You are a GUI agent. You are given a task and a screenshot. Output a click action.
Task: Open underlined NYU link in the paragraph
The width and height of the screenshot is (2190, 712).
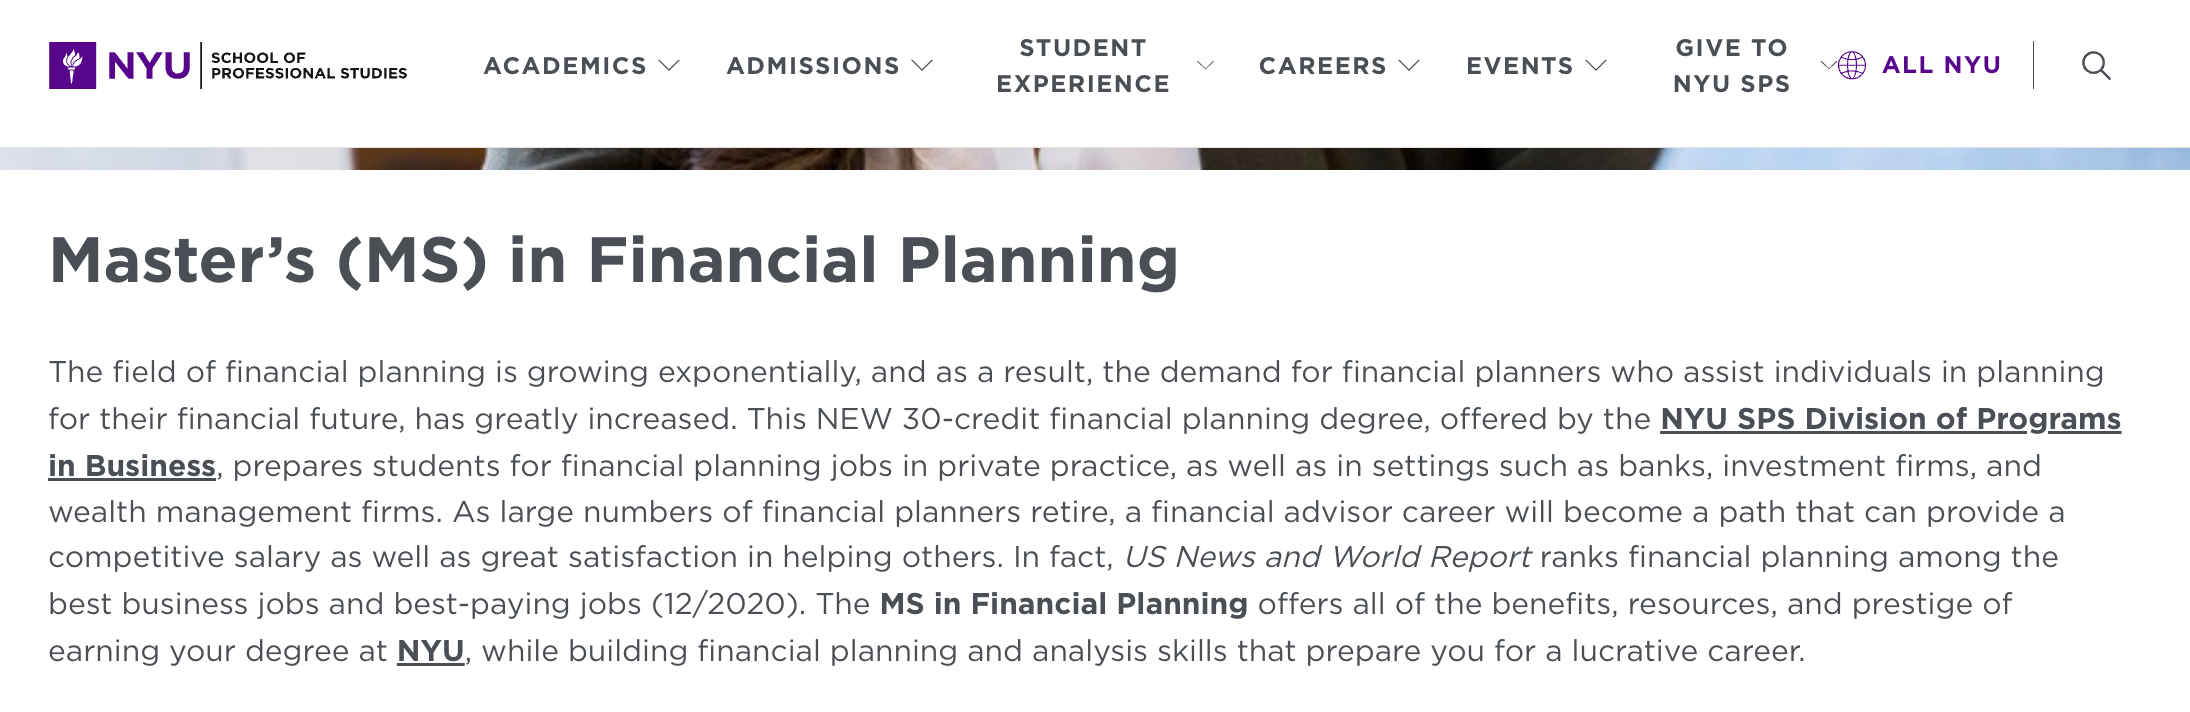click(x=430, y=651)
